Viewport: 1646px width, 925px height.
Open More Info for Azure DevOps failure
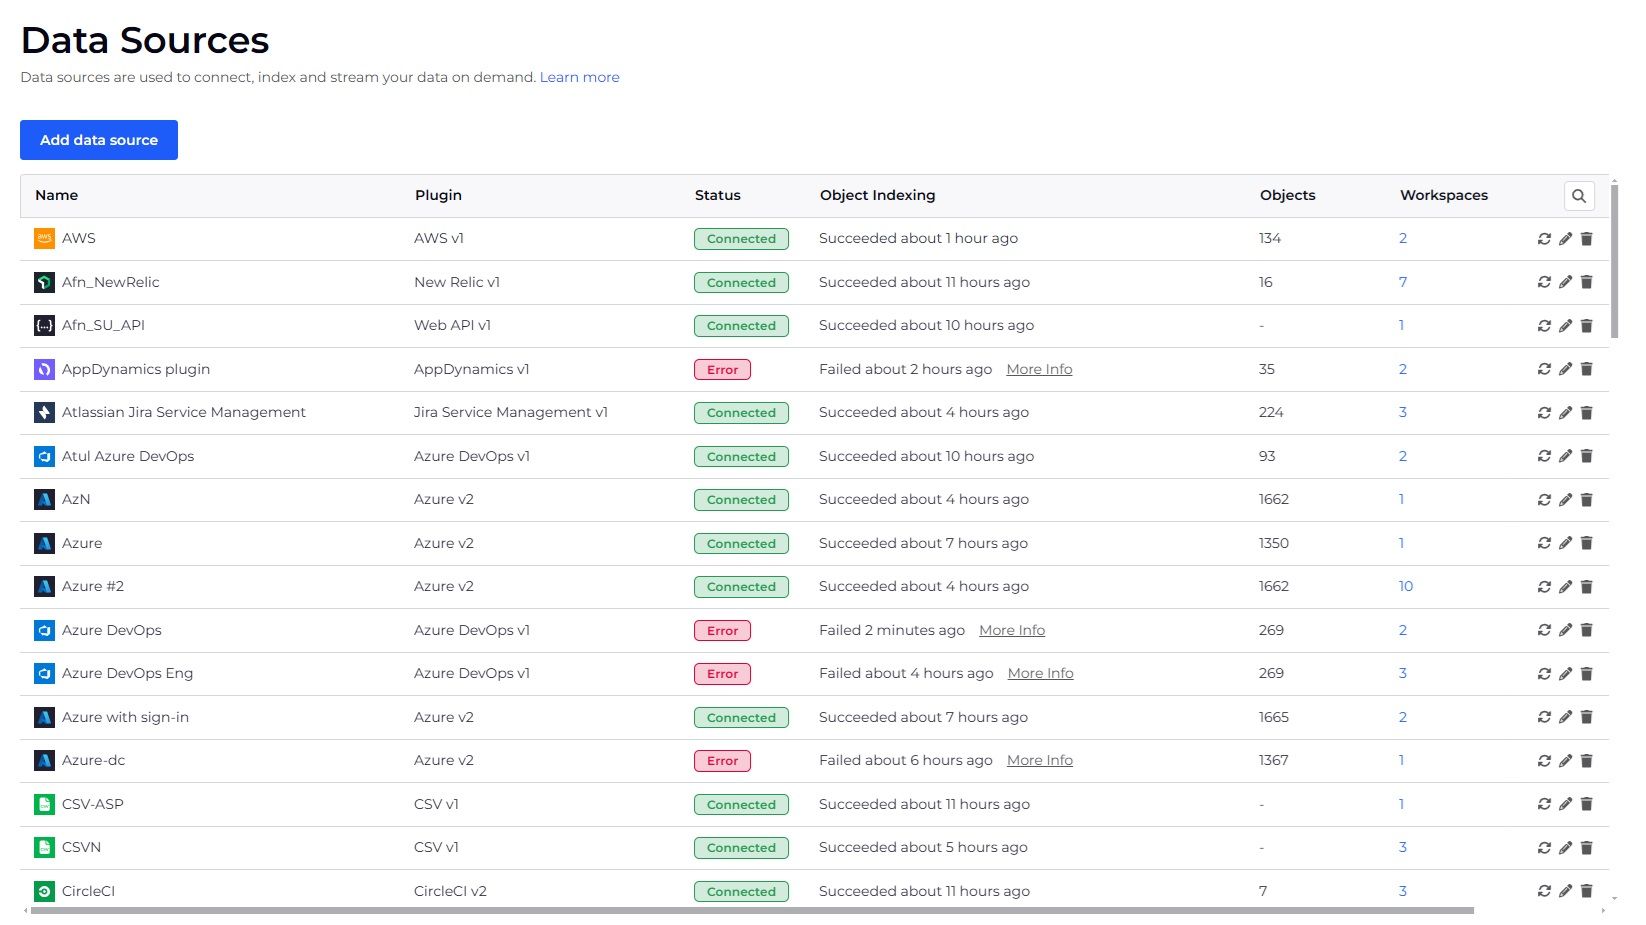click(x=1012, y=630)
